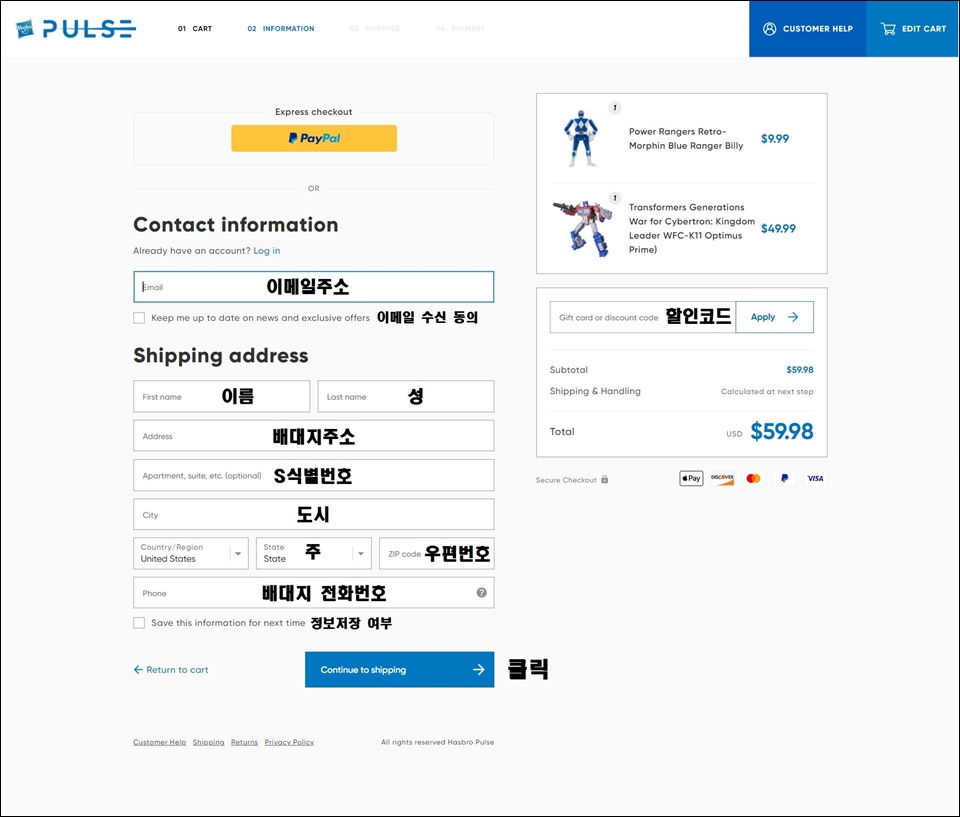
Task: Click the Edit Cart shopping cart icon
Action: (888, 29)
